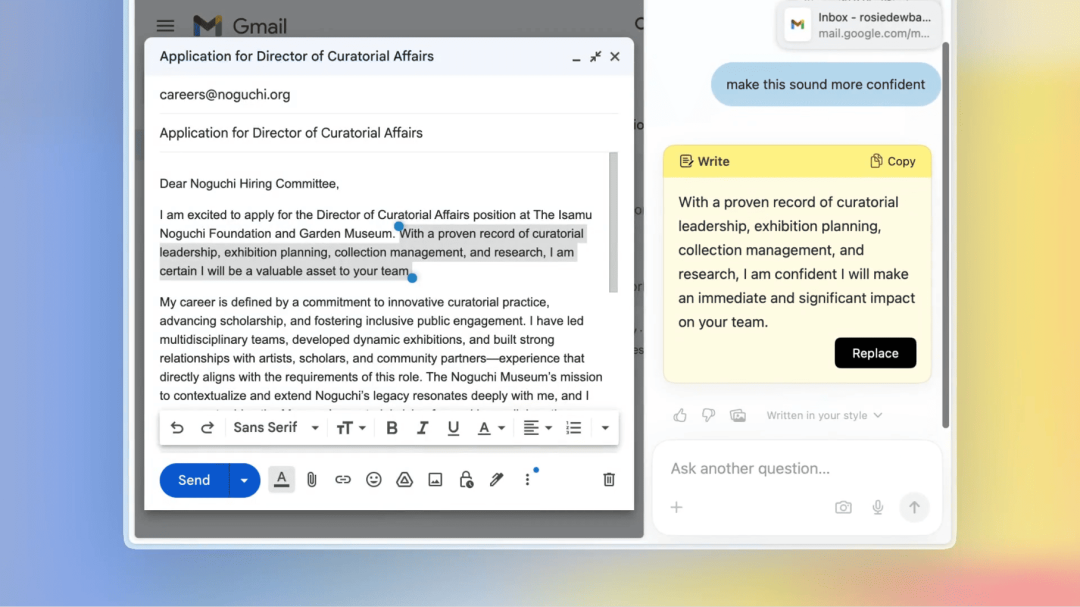
Task: Send the email
Action: (x=194, y=480)
